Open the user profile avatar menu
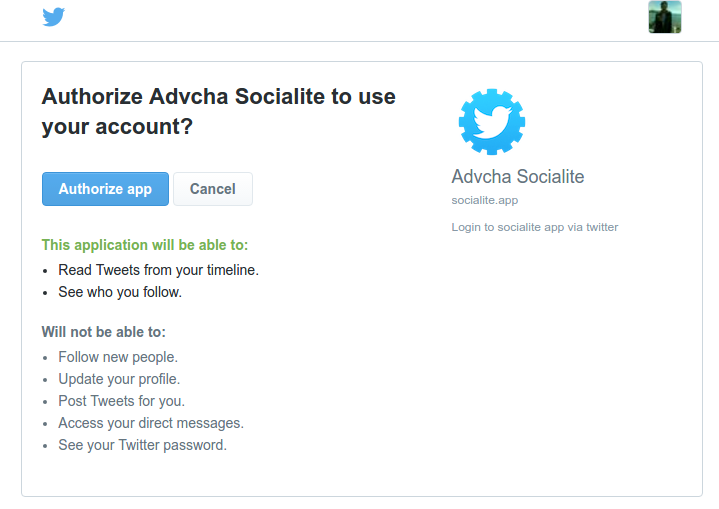Viewport: 719px width, 509px height. coord(665,17)
